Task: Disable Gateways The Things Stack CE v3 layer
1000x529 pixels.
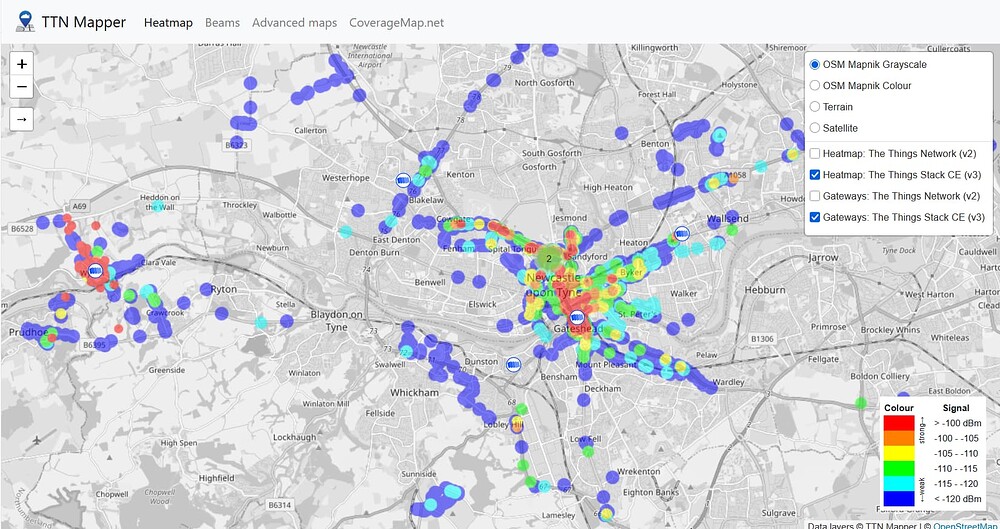Action: [x=814, y=217]
